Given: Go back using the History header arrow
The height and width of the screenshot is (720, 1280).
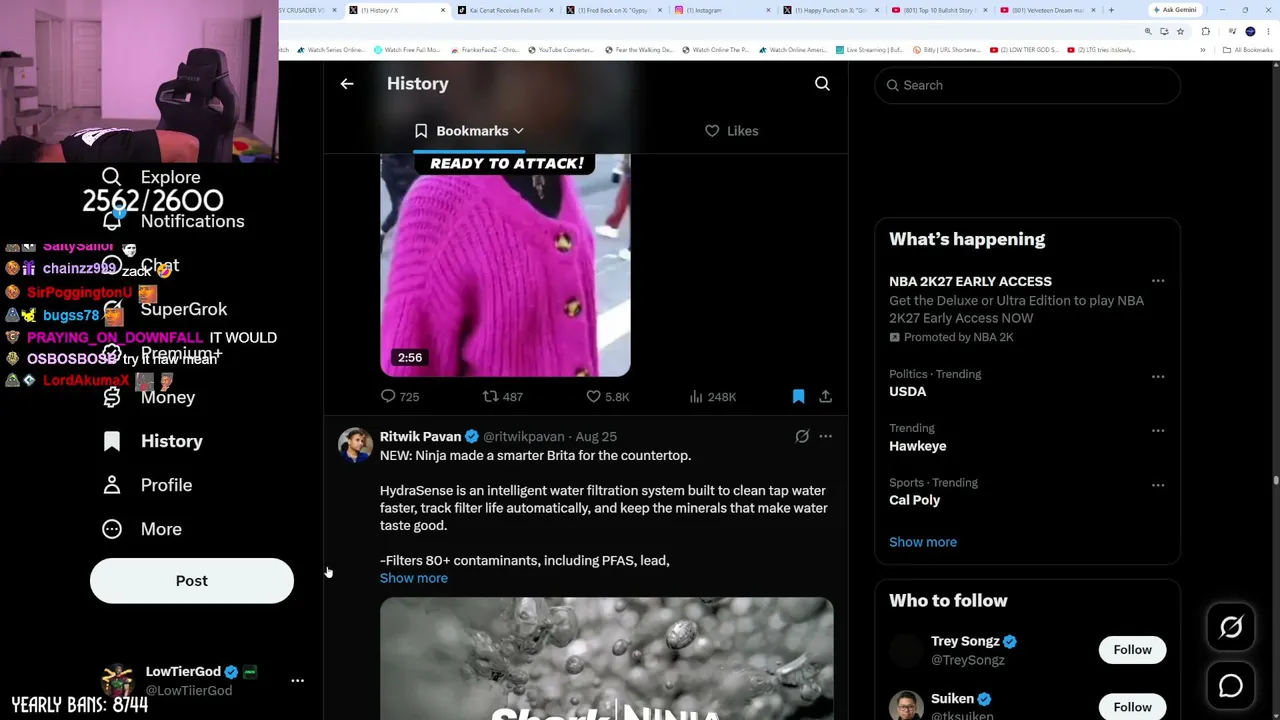Looking at the screenshot, I should [347, 84].
